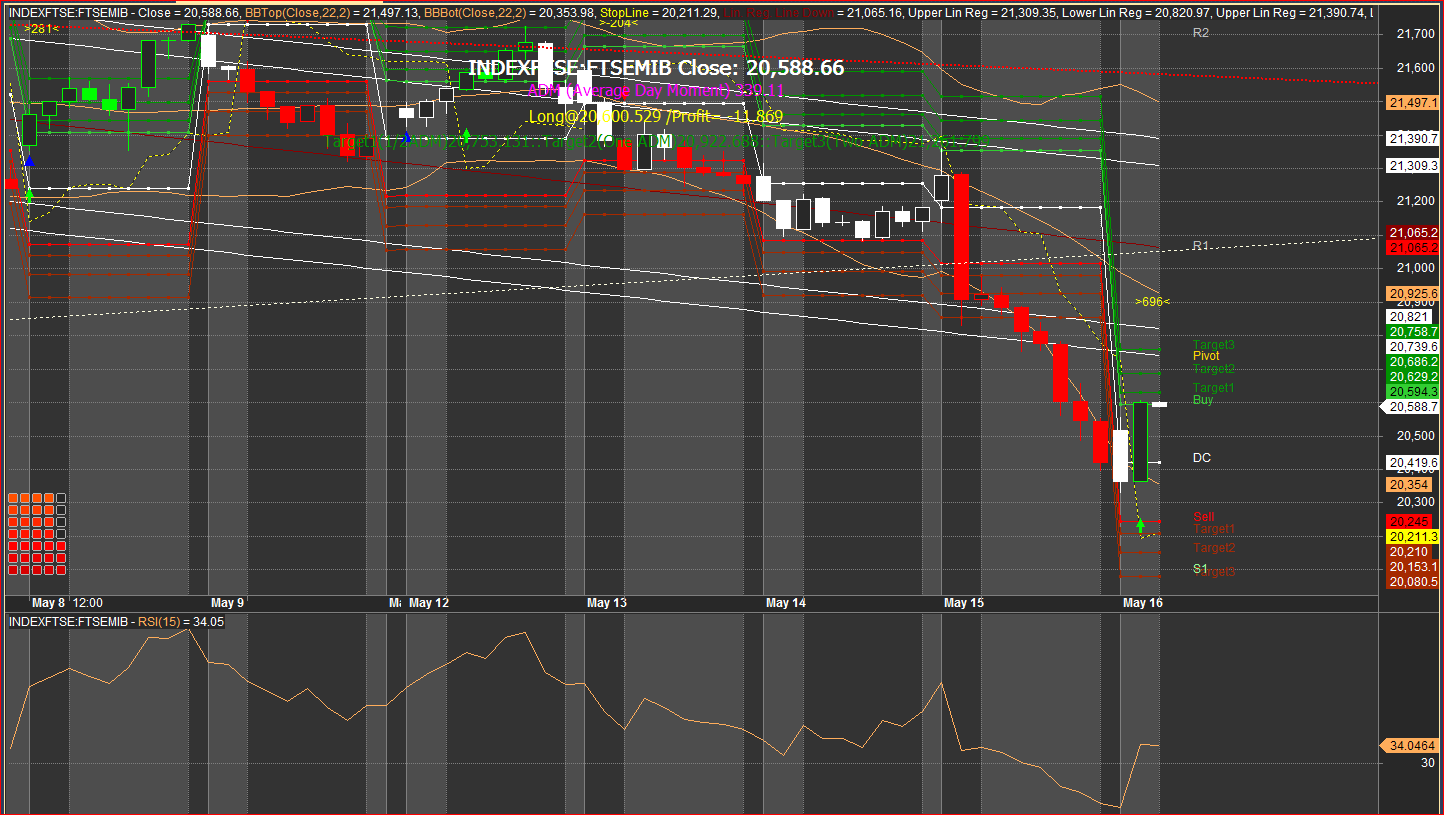Click the 'BBTop(Close,22,2)' value in header
1444x815 pixels.
[331, 12]
